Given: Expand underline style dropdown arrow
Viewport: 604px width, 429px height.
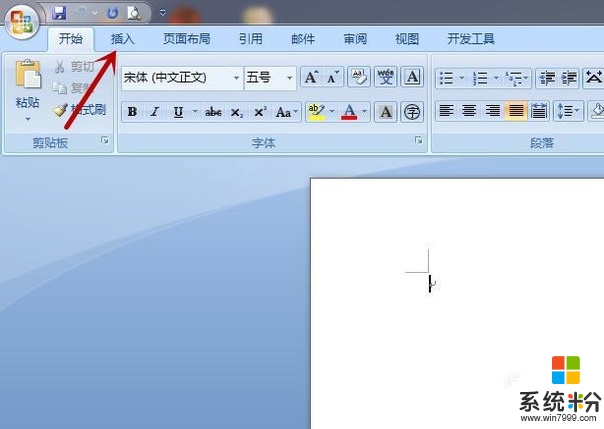Looking at the screenshot, I should [x=195, y=112].
